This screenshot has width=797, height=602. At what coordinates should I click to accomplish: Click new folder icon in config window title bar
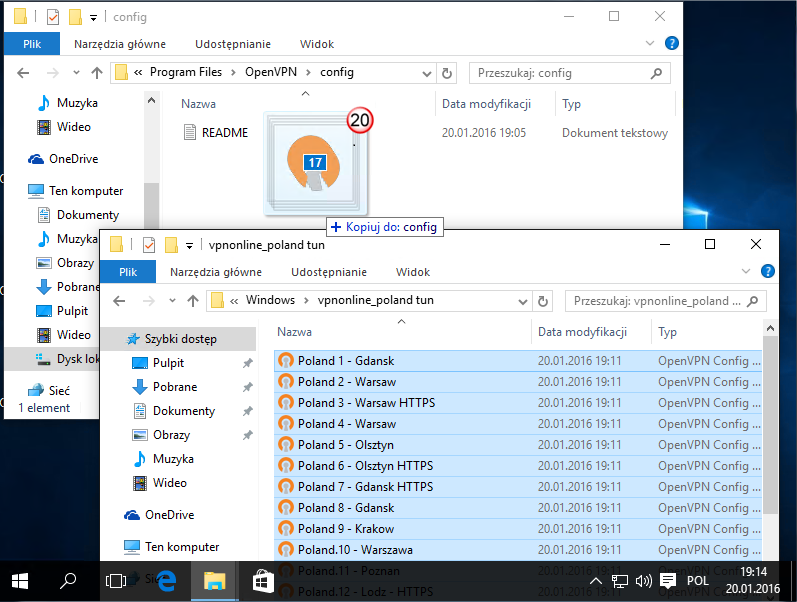coord(75,17)
